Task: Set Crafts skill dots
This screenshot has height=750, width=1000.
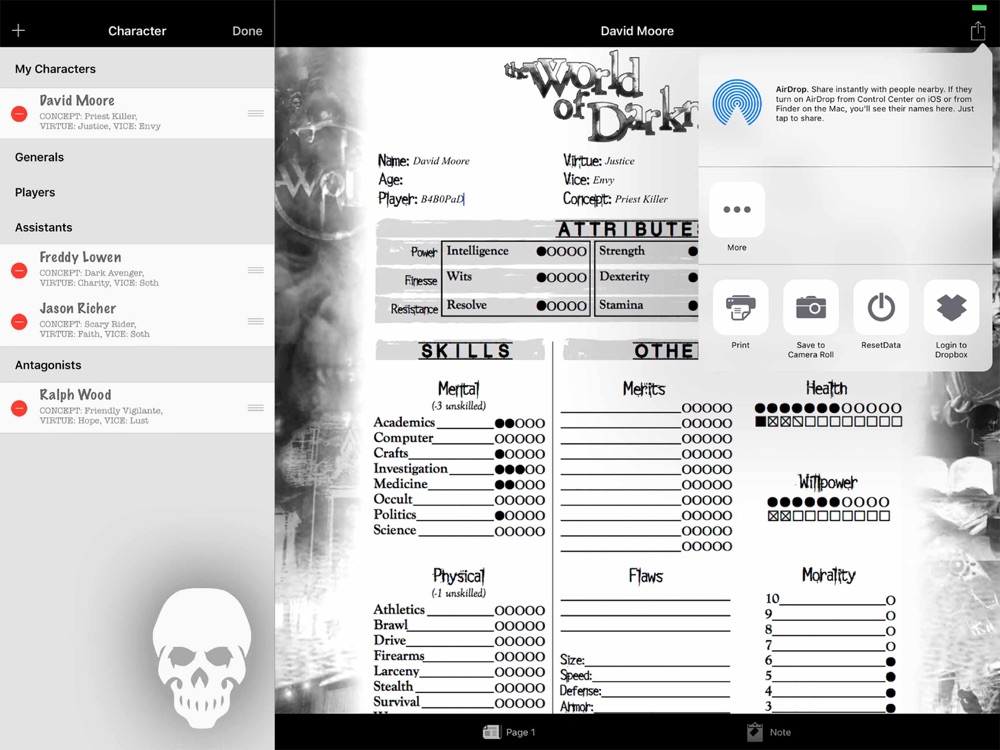Action: 520,454
